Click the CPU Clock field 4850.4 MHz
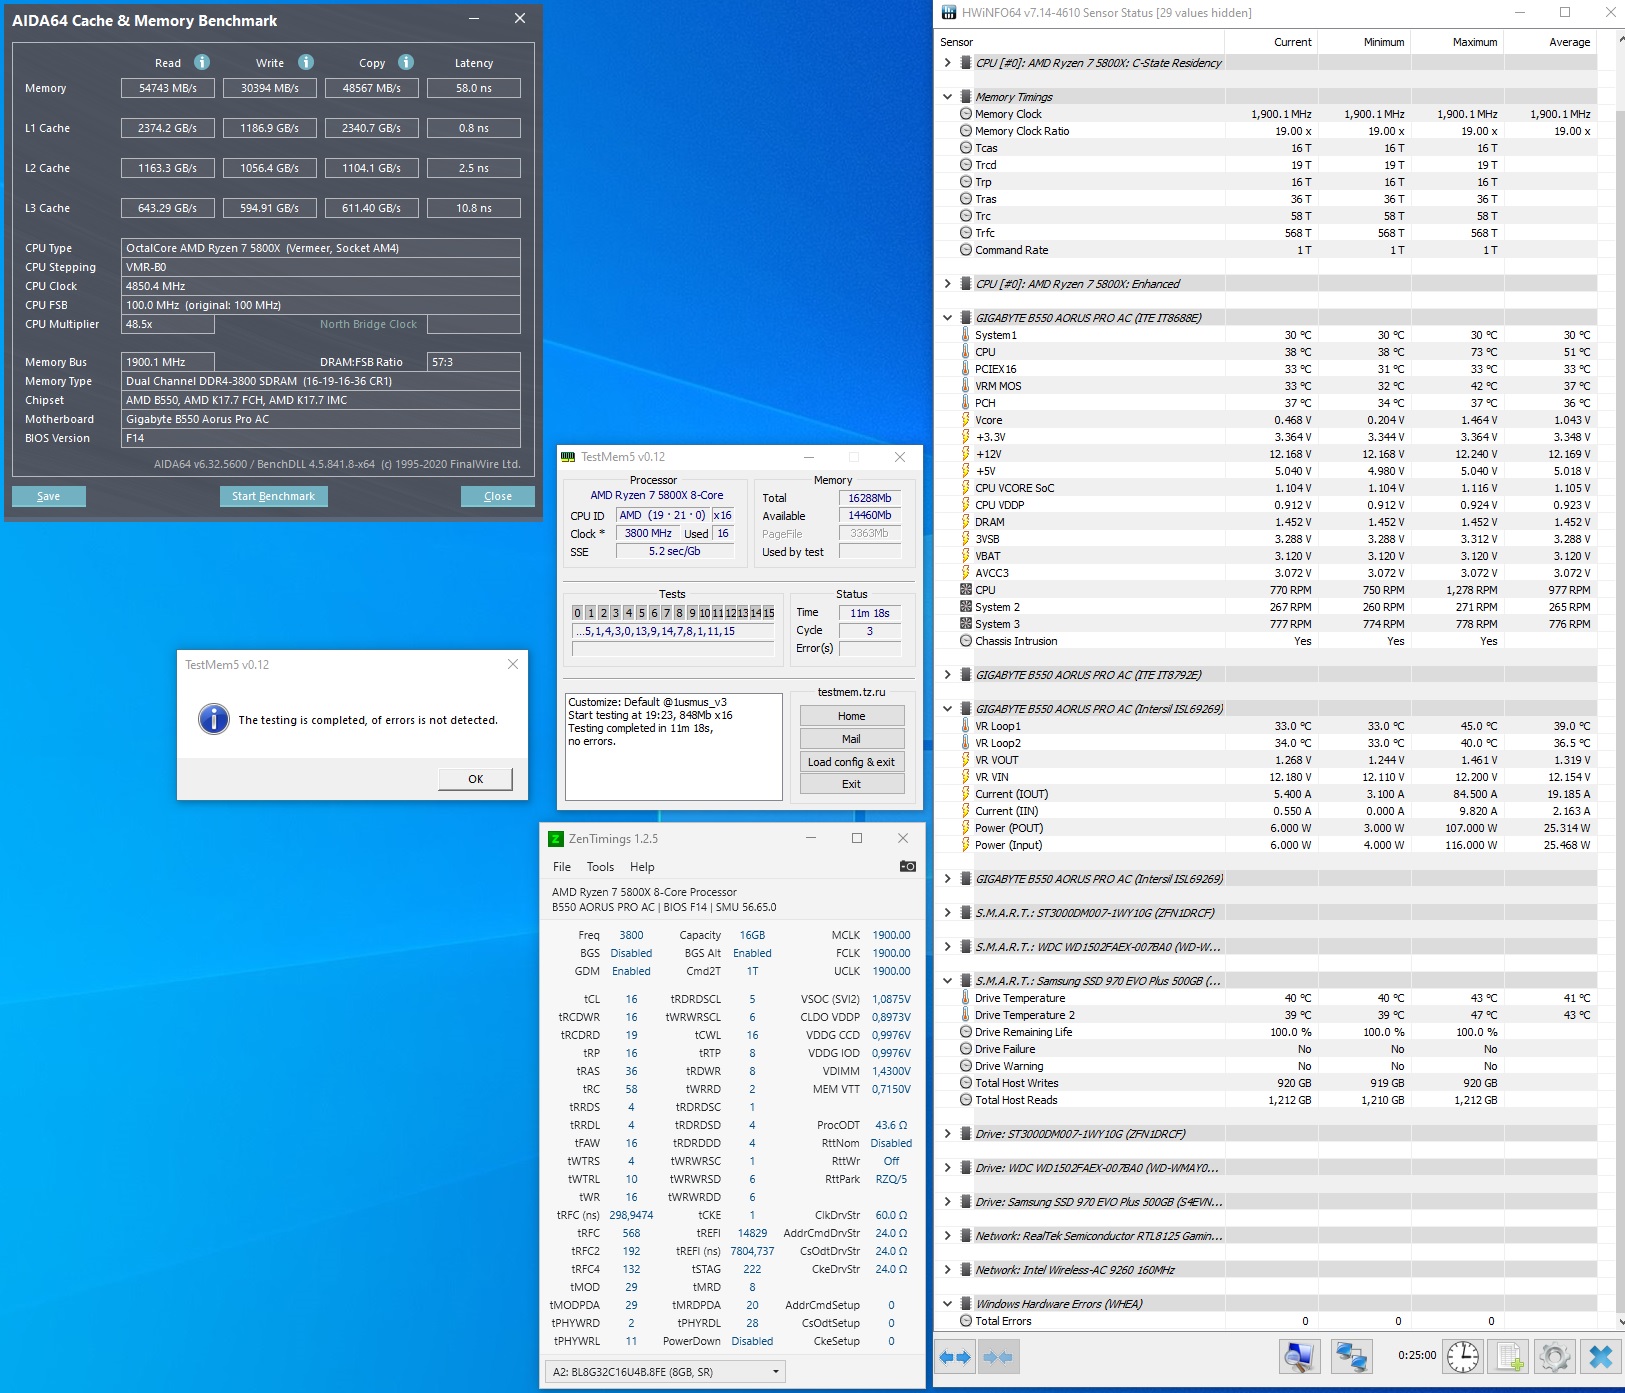This screenshot has width=1625, height=1393. point(321,286)
